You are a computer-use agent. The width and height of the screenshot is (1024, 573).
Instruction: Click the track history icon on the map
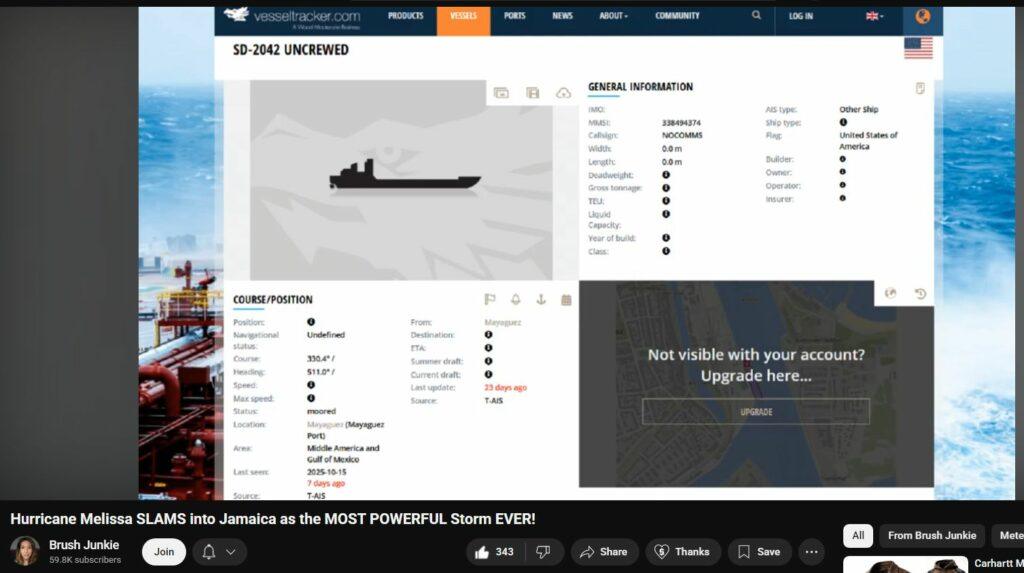[920, 294]
